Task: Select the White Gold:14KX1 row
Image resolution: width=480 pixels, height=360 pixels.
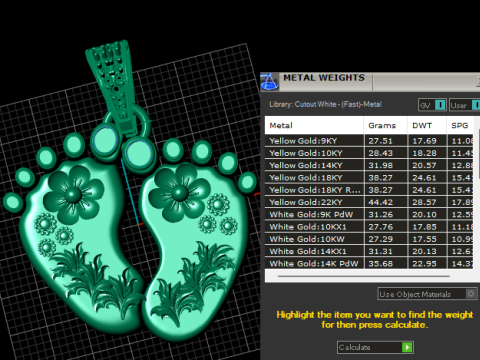Action: tap(369, 251)
